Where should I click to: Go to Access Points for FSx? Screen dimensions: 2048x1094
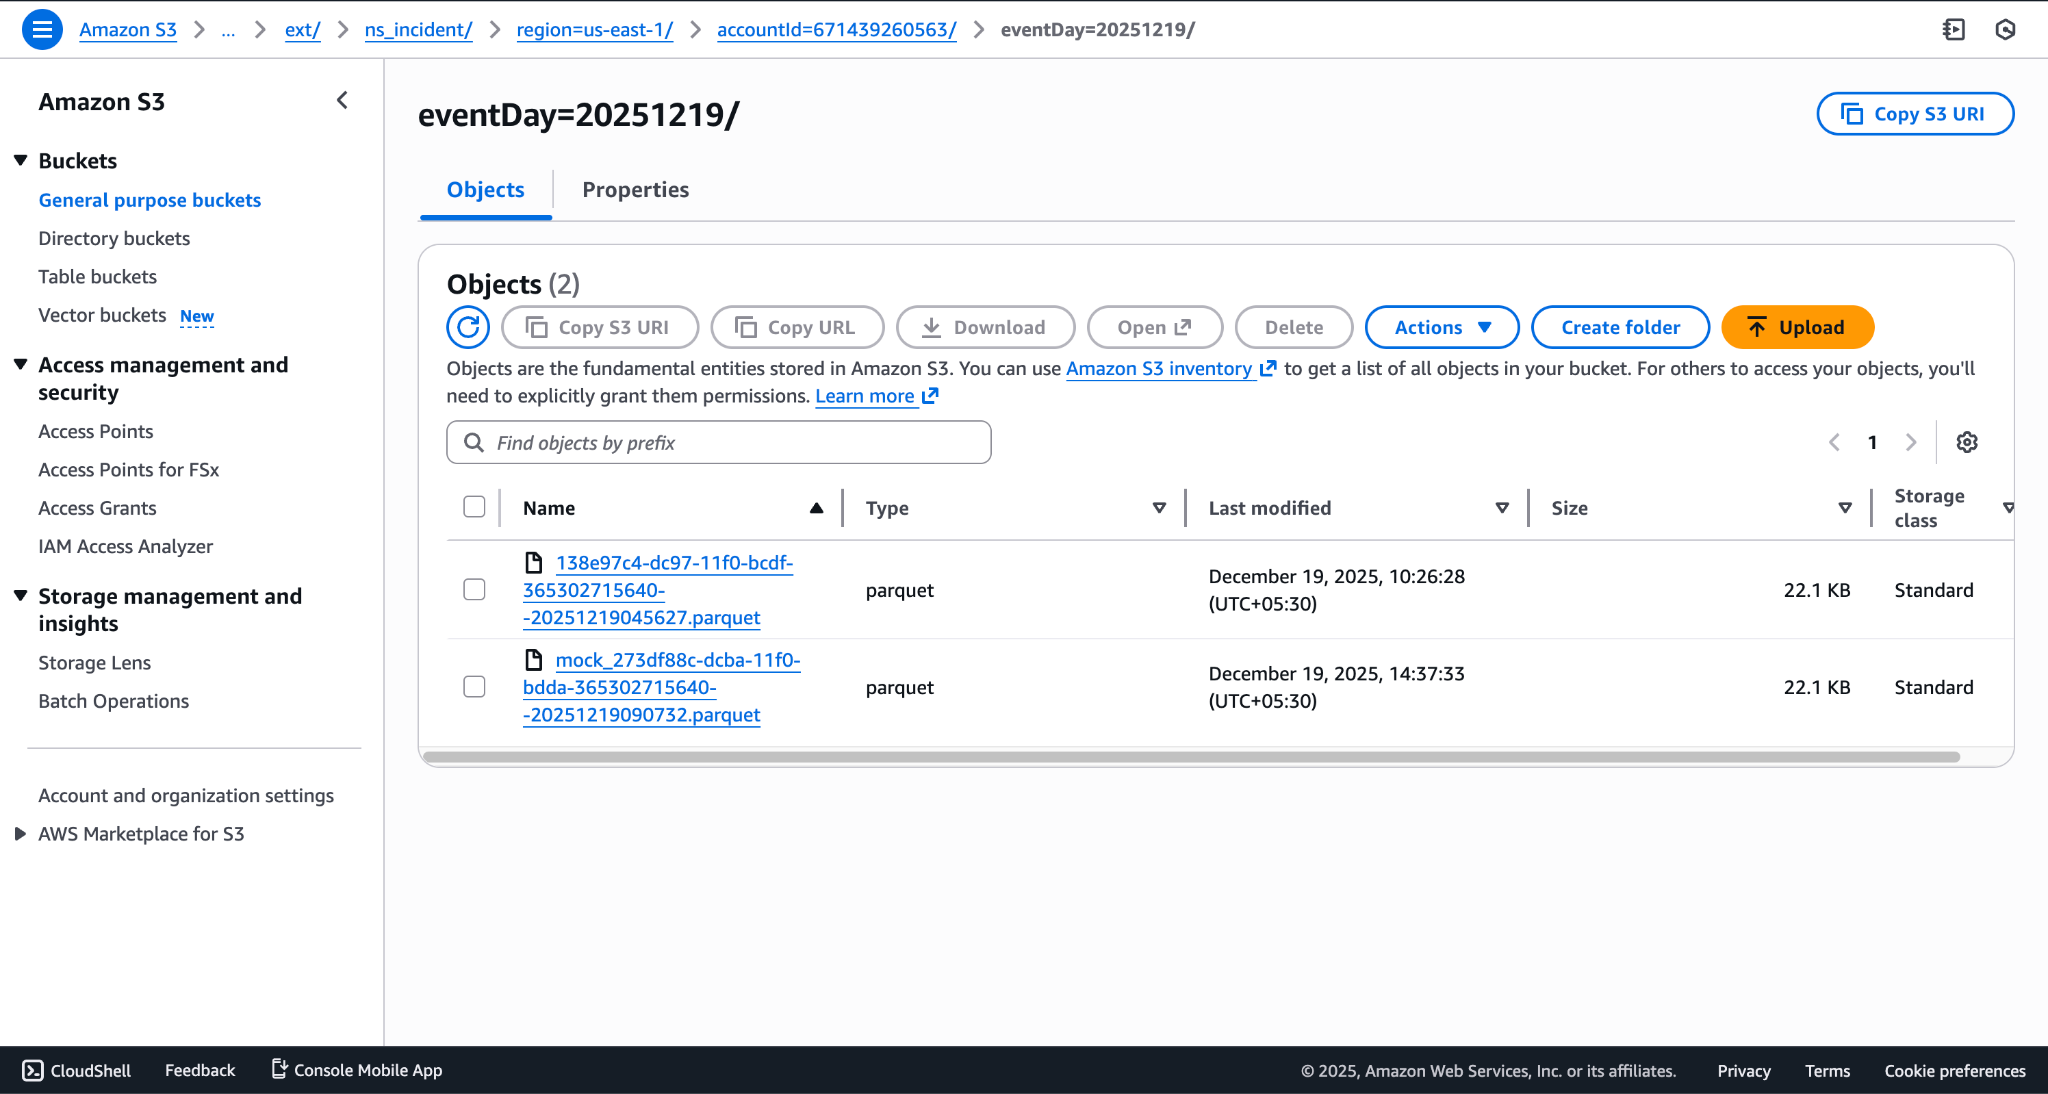(x=128, y=469)
